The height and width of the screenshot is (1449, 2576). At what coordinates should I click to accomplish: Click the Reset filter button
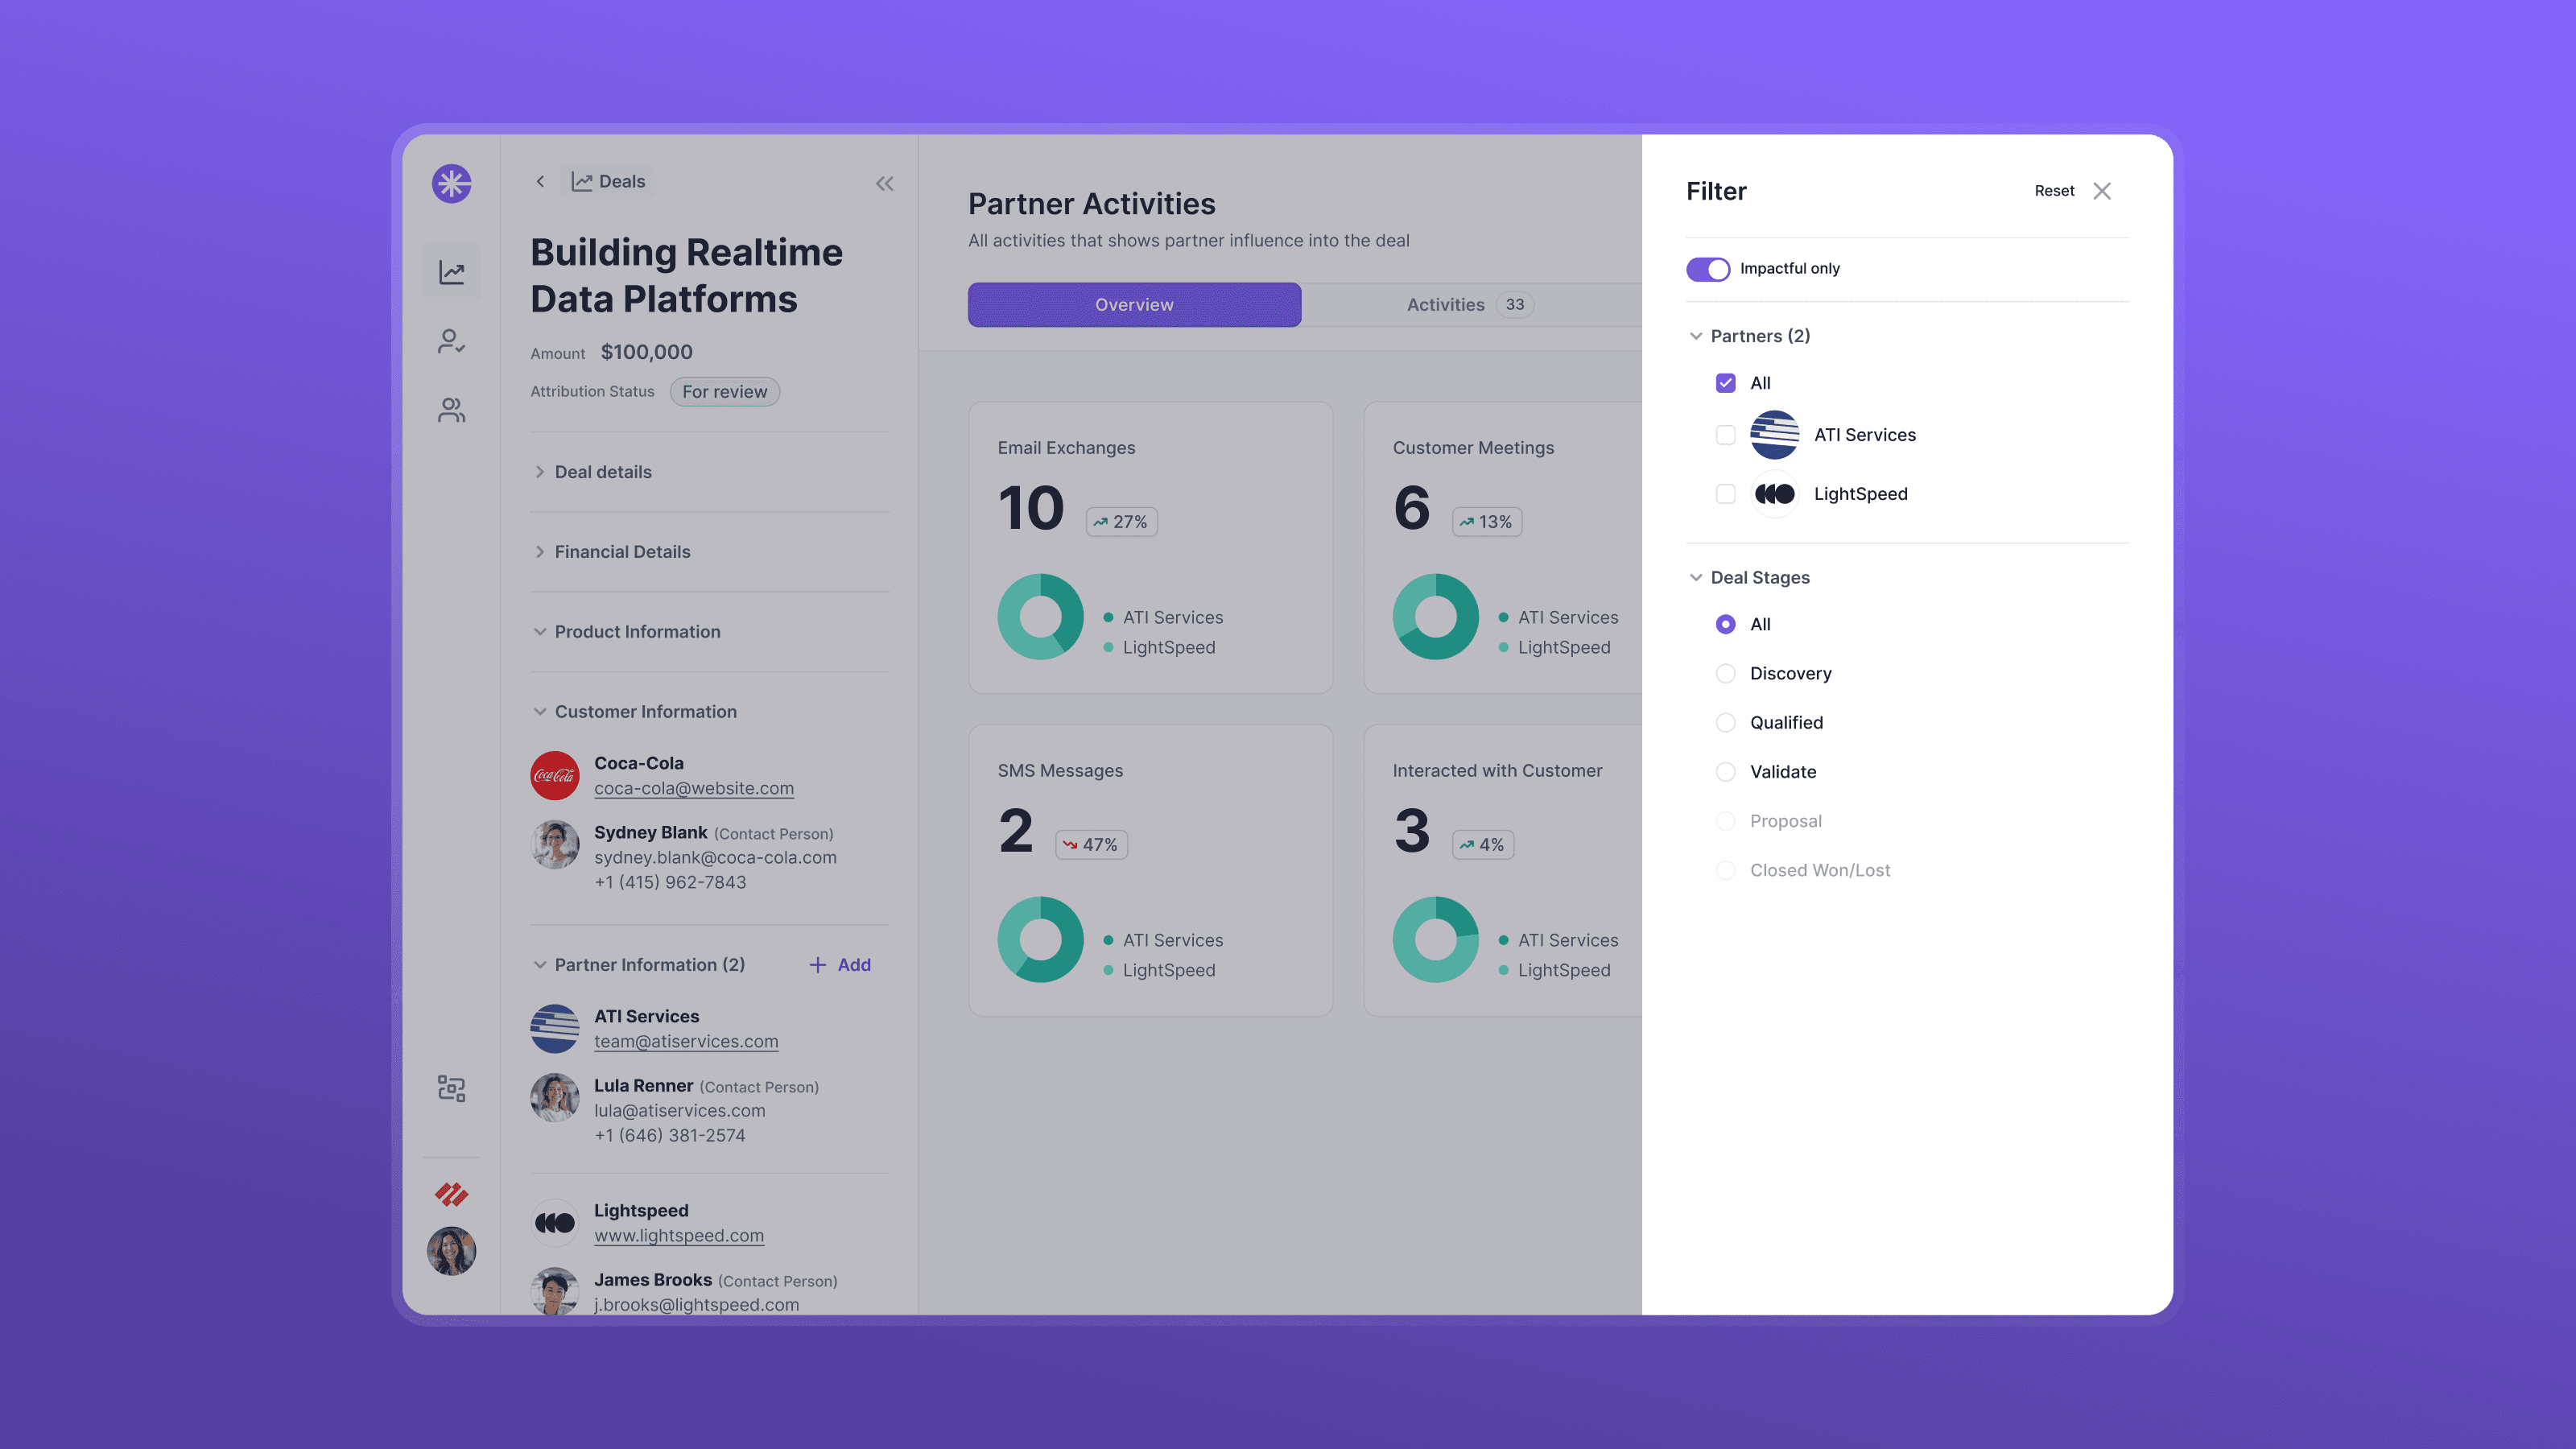click(2054, 191)
